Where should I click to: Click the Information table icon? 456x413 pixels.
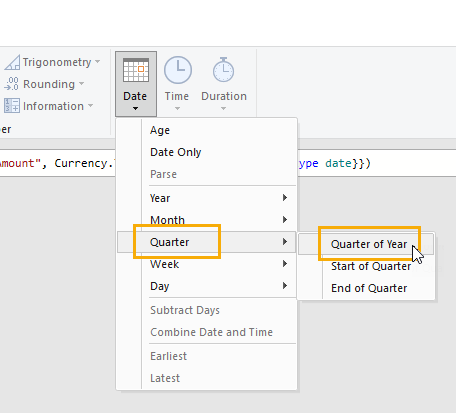coord(12,106)
